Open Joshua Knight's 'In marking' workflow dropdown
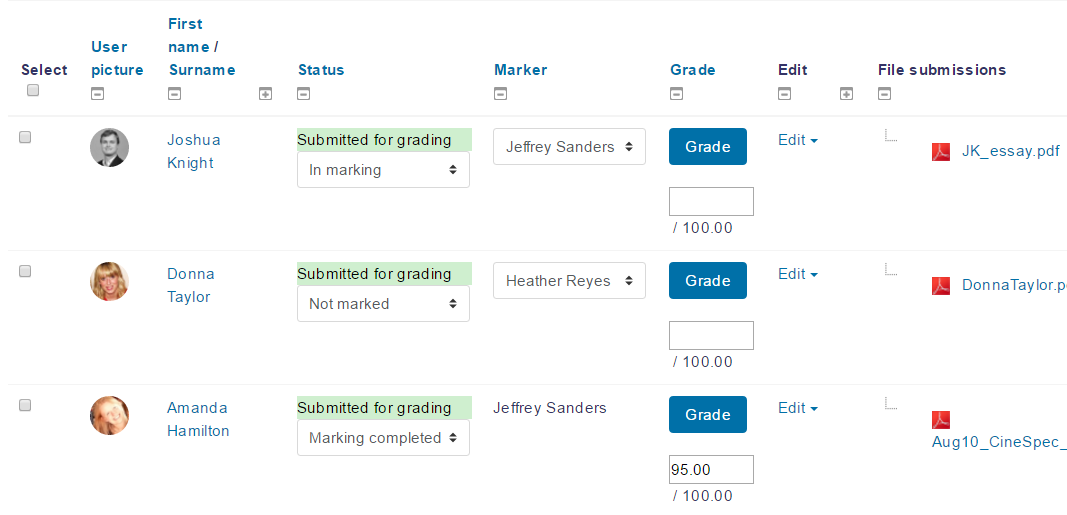The image size is (1067, 515). click(383, 170)
